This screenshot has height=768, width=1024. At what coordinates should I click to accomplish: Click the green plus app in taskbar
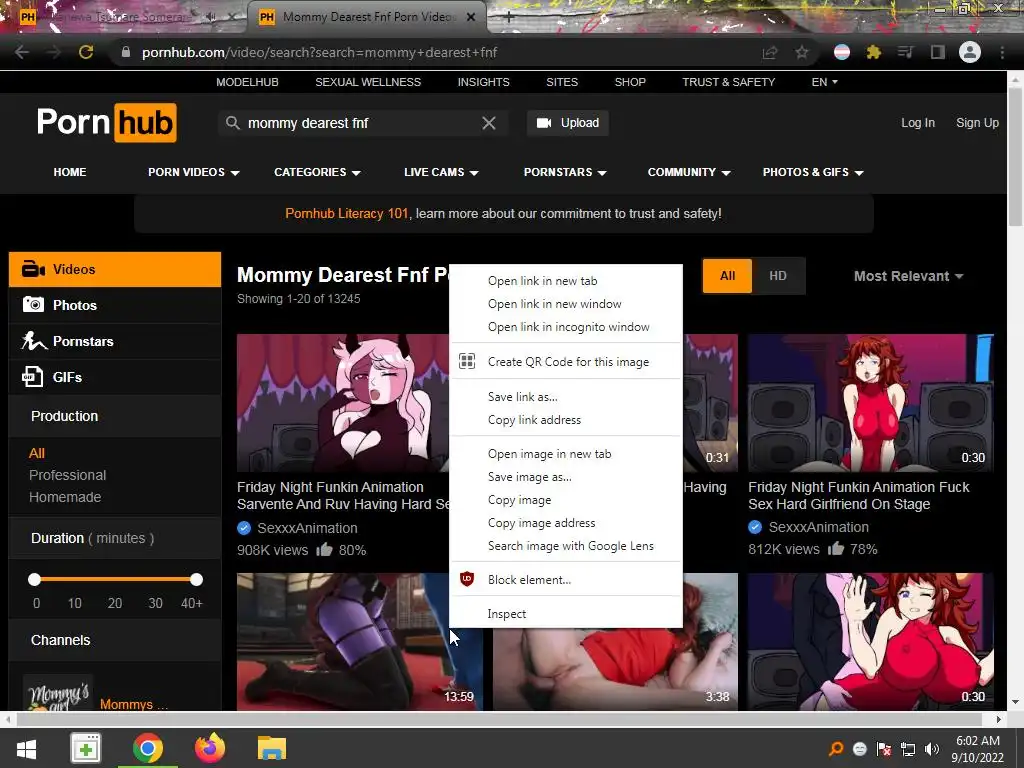[86, 748]
